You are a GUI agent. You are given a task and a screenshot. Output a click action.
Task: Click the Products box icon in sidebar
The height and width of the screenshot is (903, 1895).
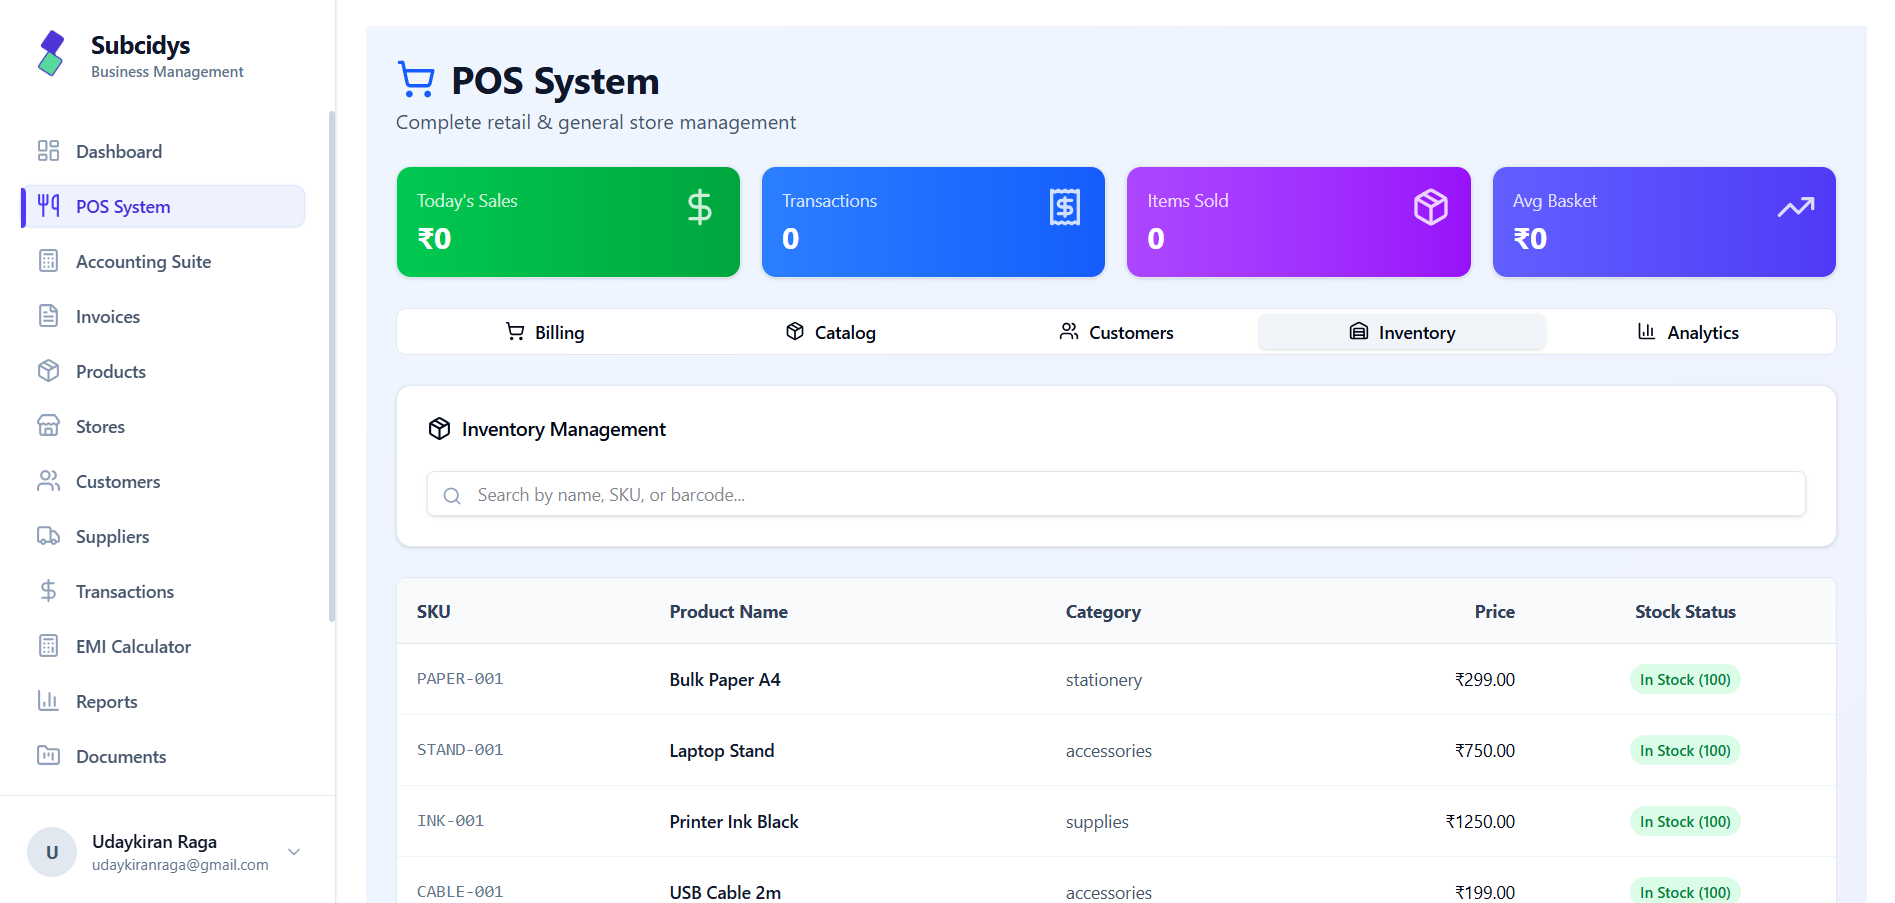coord(48,371)
